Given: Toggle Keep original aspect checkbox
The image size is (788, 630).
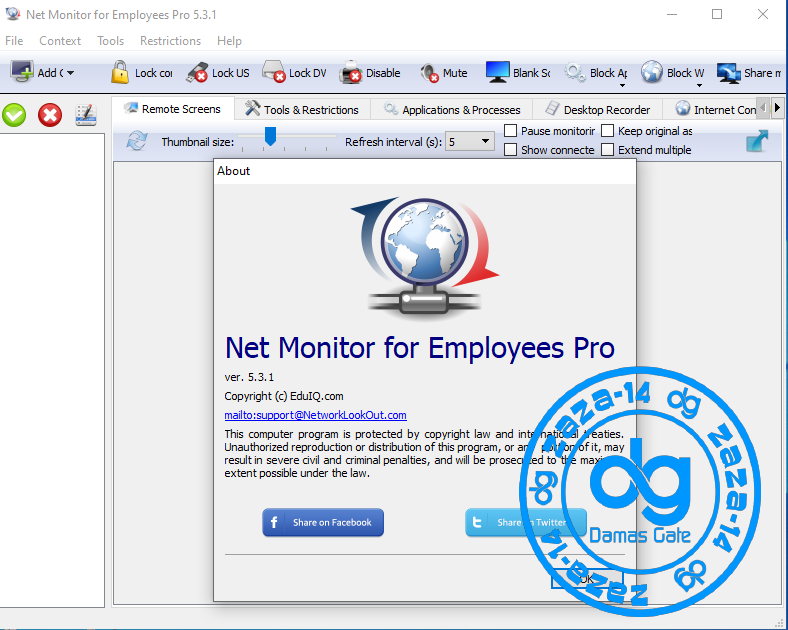Looking at the screenshot, I should click(608, 131).
